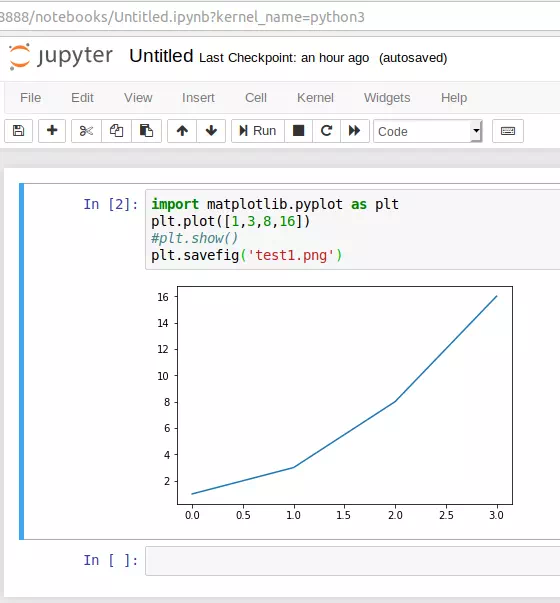Restart the kernel with circular arrow
Viewport: 560px width, 603px height.
326,131
